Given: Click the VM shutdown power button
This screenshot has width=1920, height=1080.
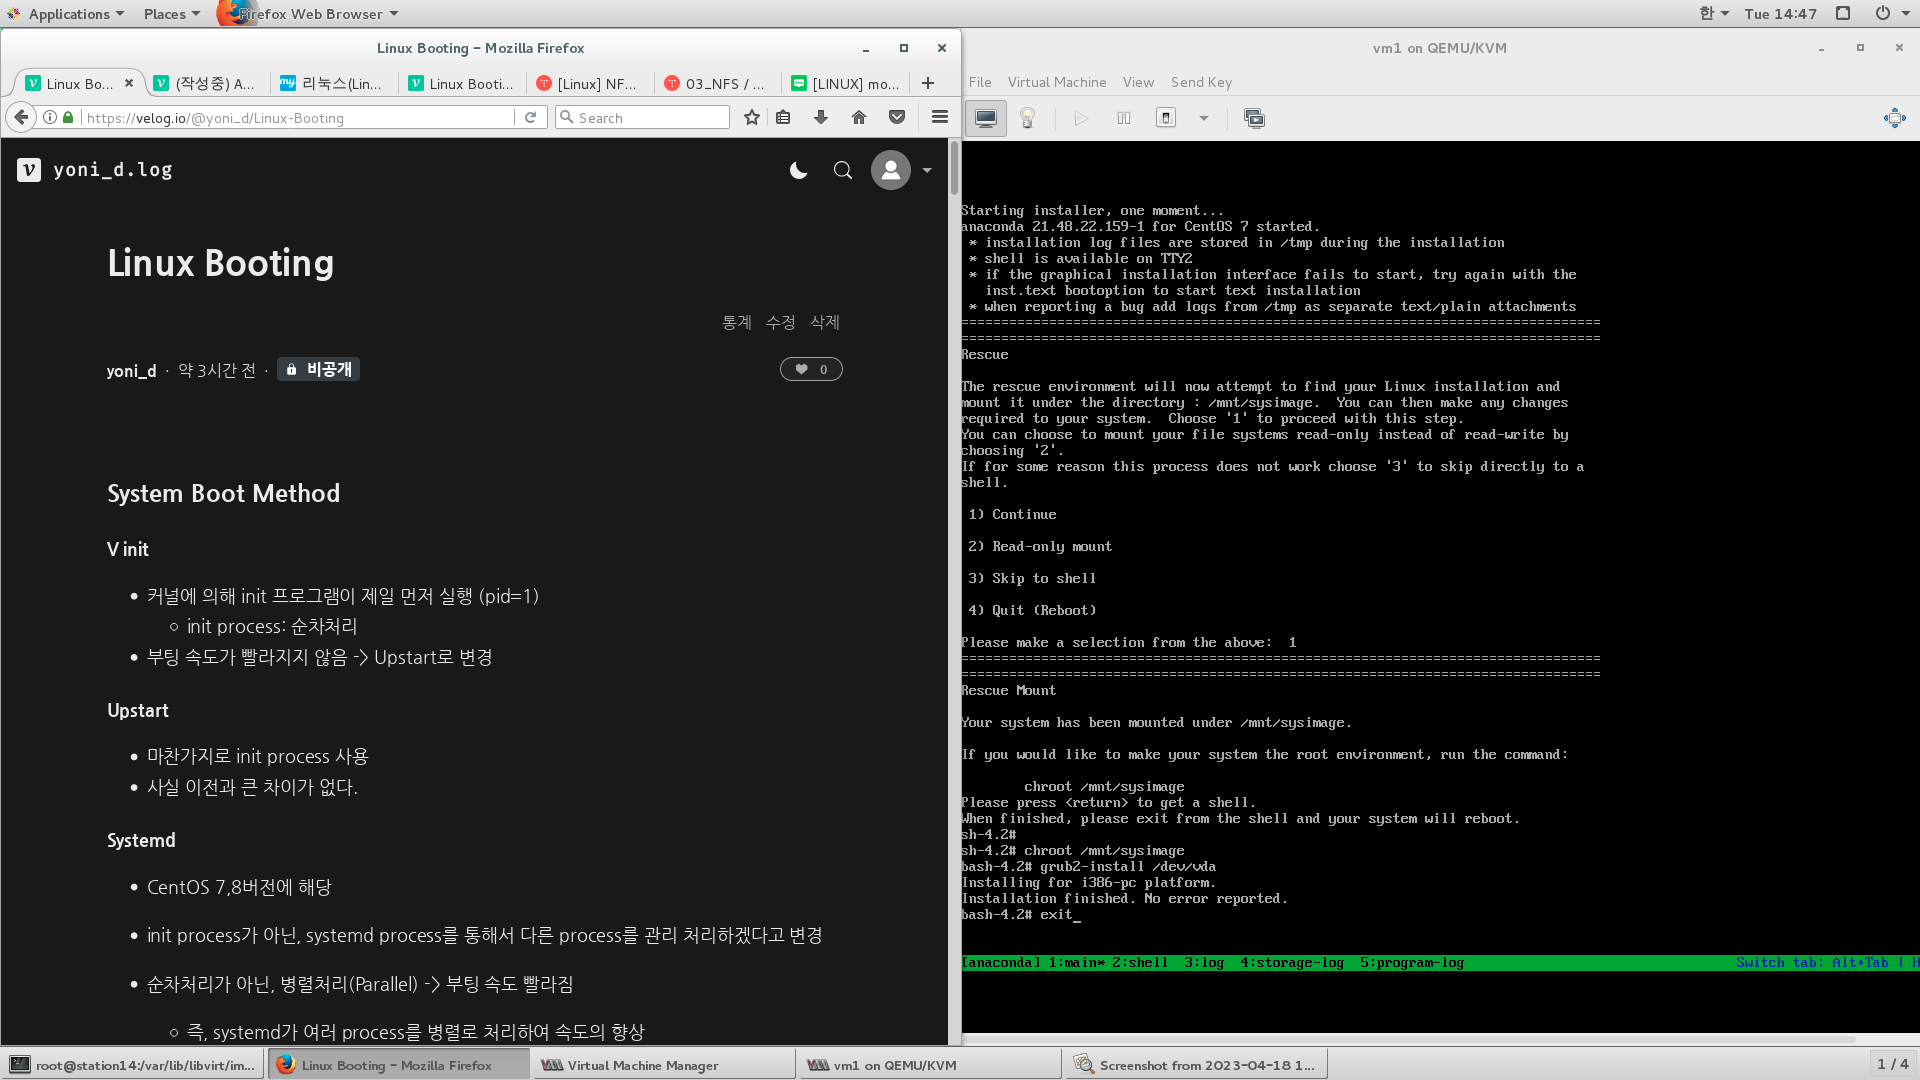Looking at the screenshot, I should 1166,118.
